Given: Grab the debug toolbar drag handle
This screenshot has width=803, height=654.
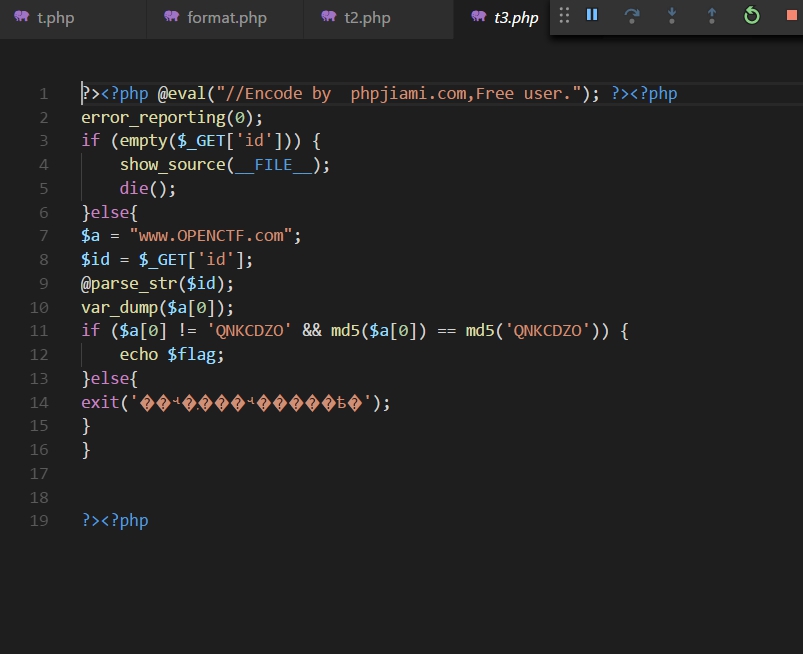Looking at the screenshot, I should coord(564,15).
